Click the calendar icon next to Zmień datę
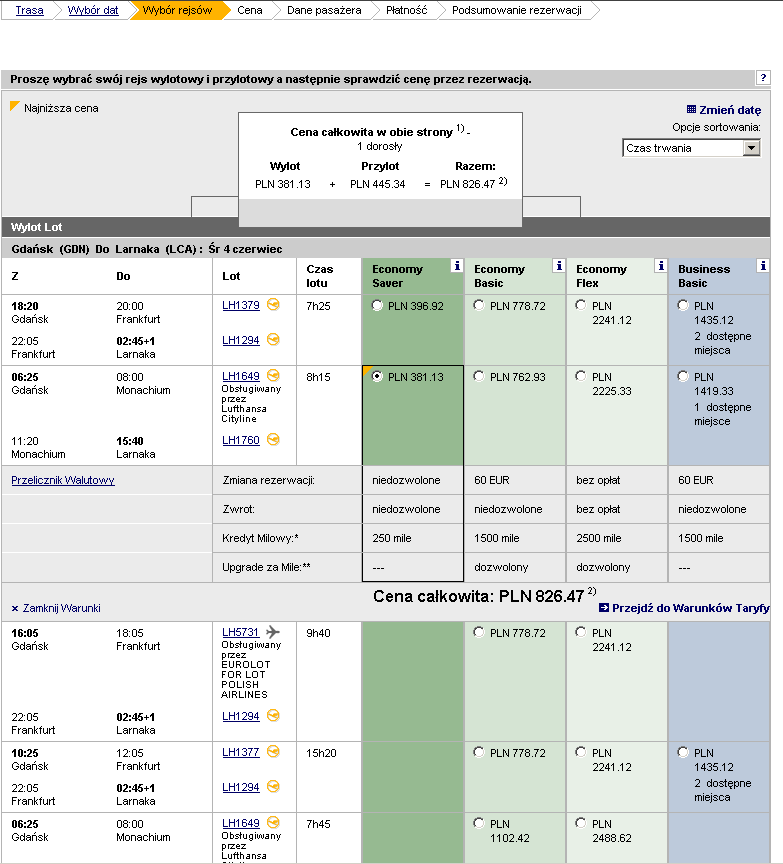The width and height of the screenshot is (783, 864). [691, 110]
